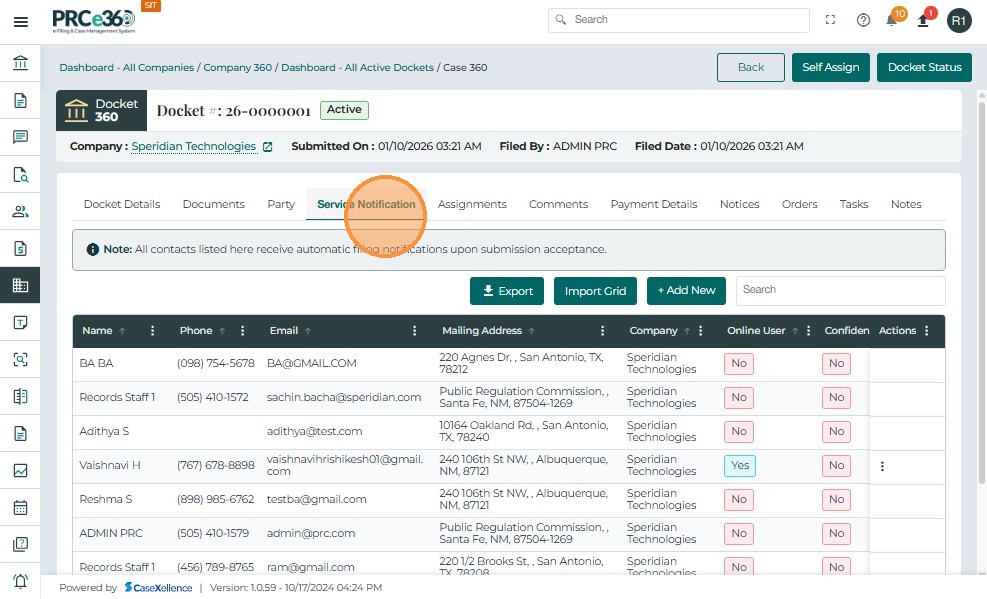Screen dimensions: 987x599
Task: Open the courthouse icon in left sidebar
Action: point(20,64)
